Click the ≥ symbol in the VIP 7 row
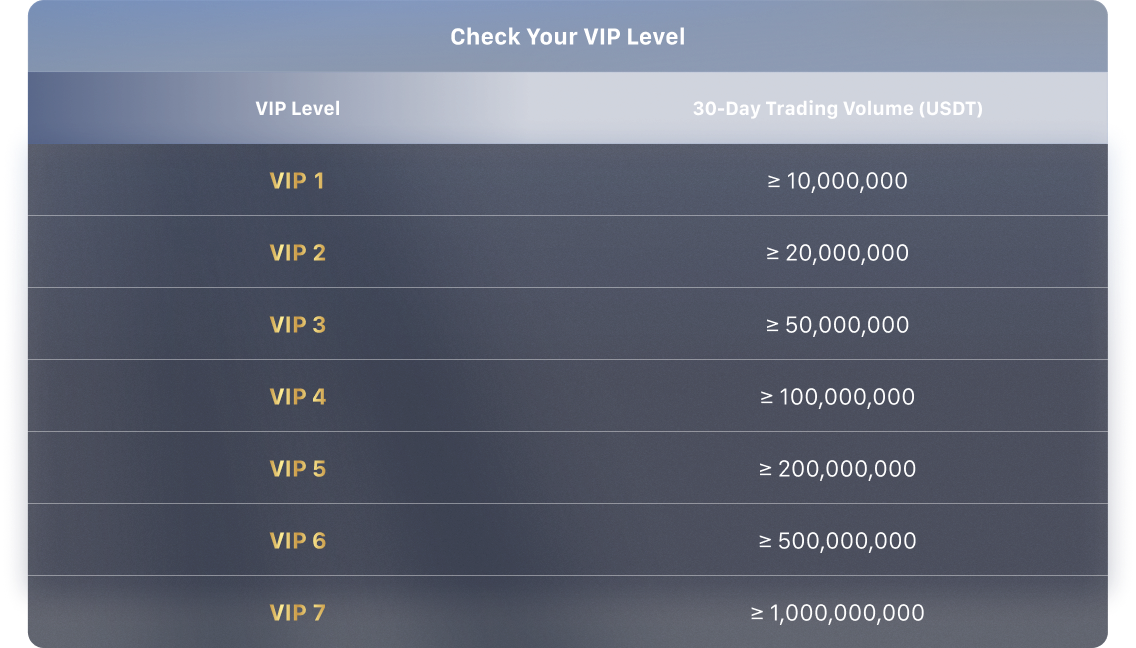 point(757,614)
